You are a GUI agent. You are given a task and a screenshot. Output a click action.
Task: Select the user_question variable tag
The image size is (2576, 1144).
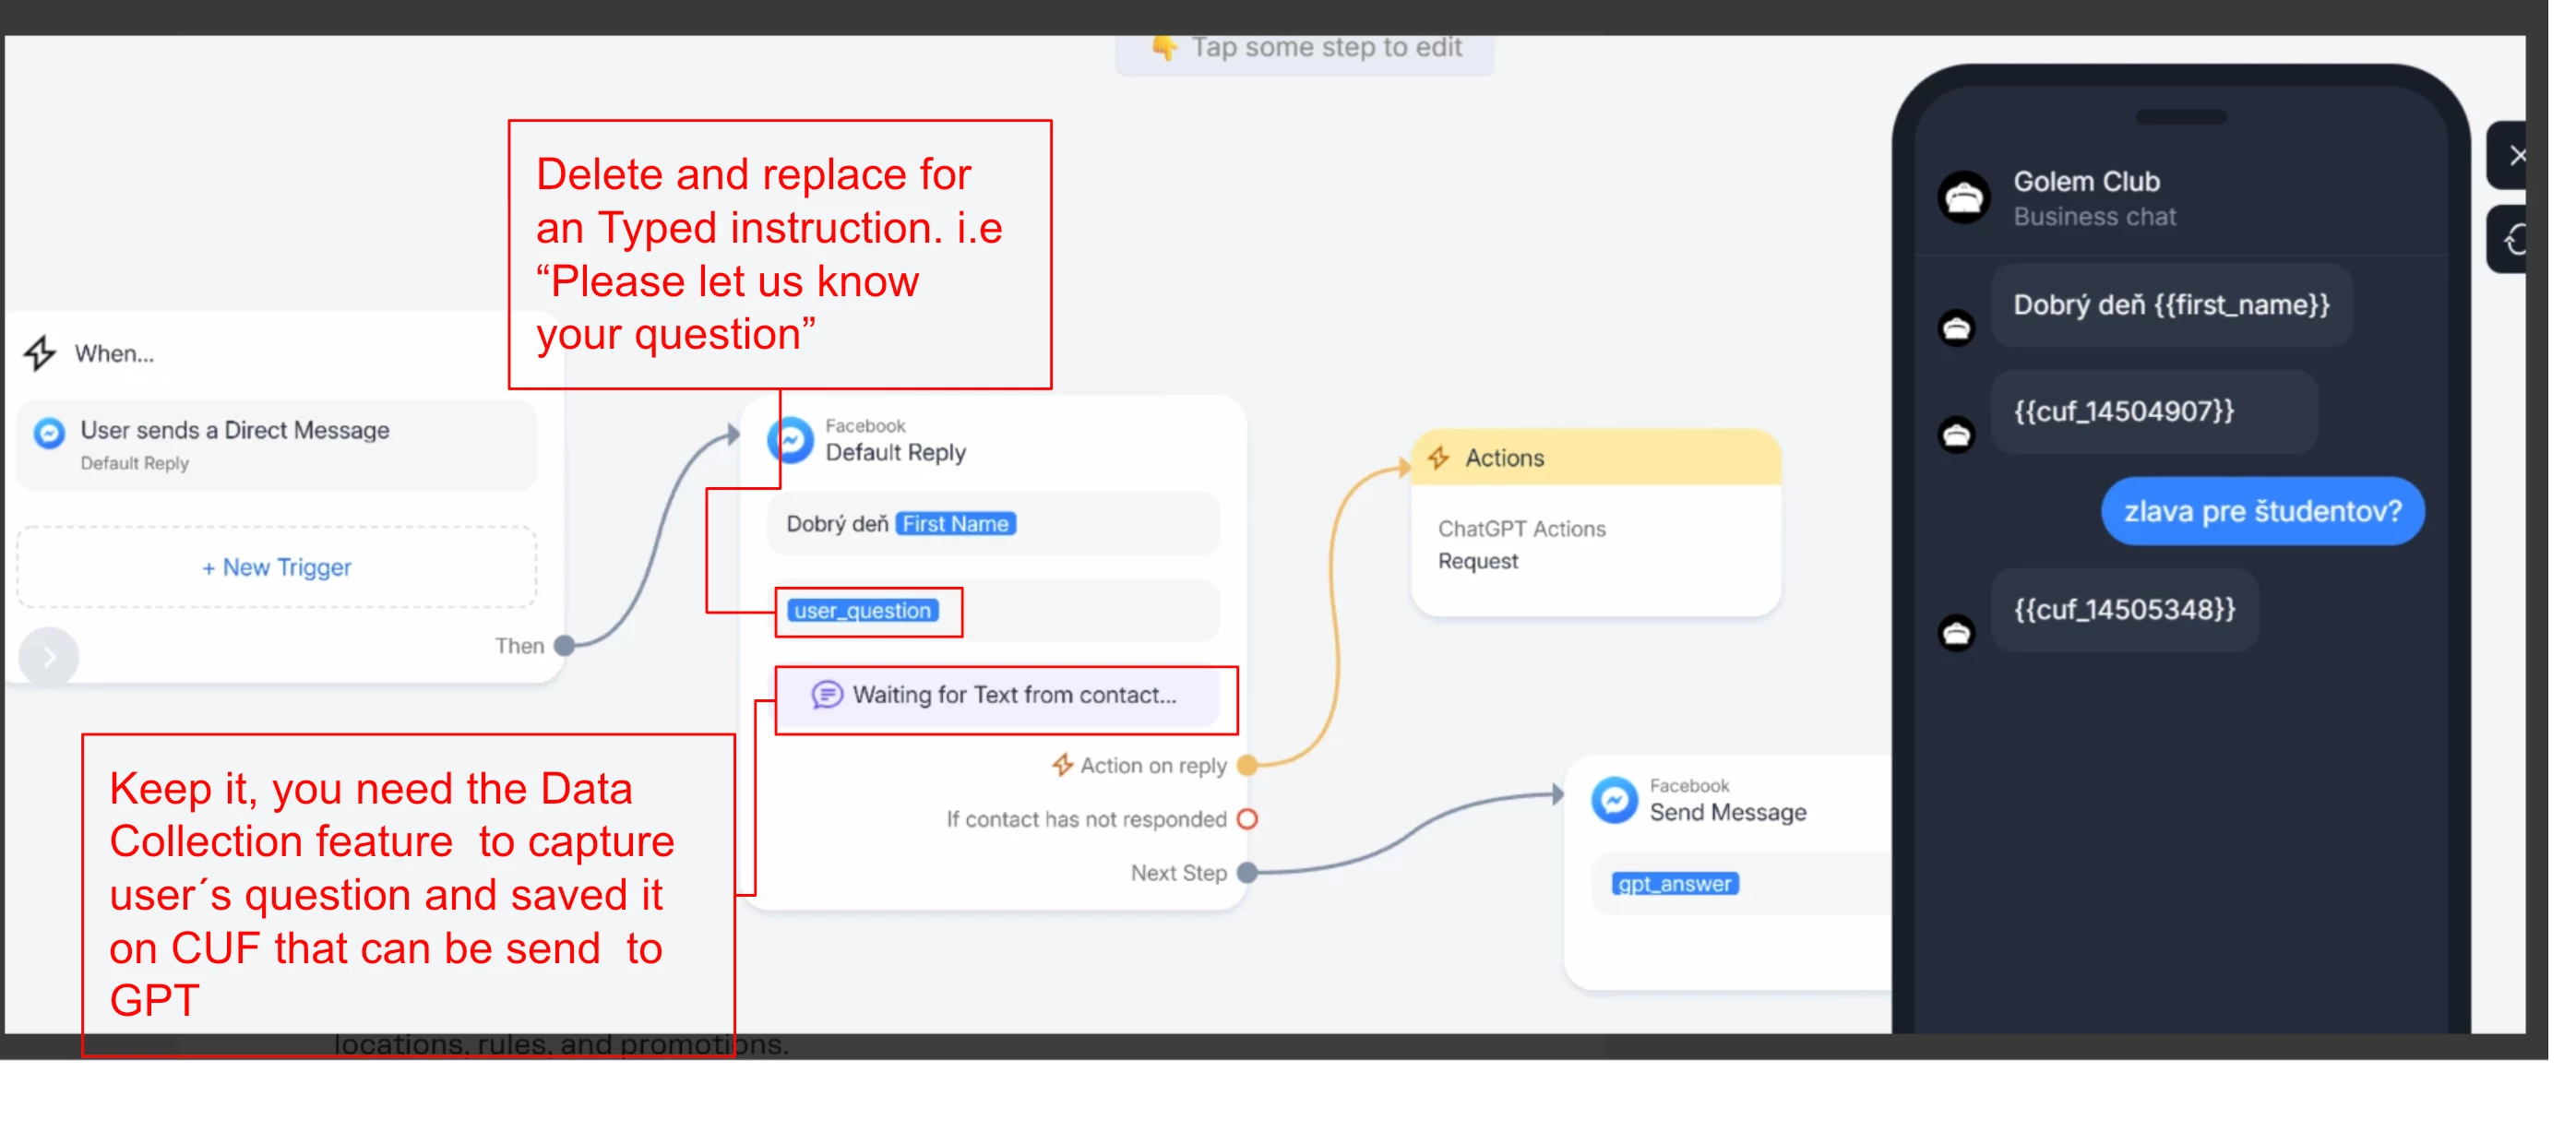(862, 611)
